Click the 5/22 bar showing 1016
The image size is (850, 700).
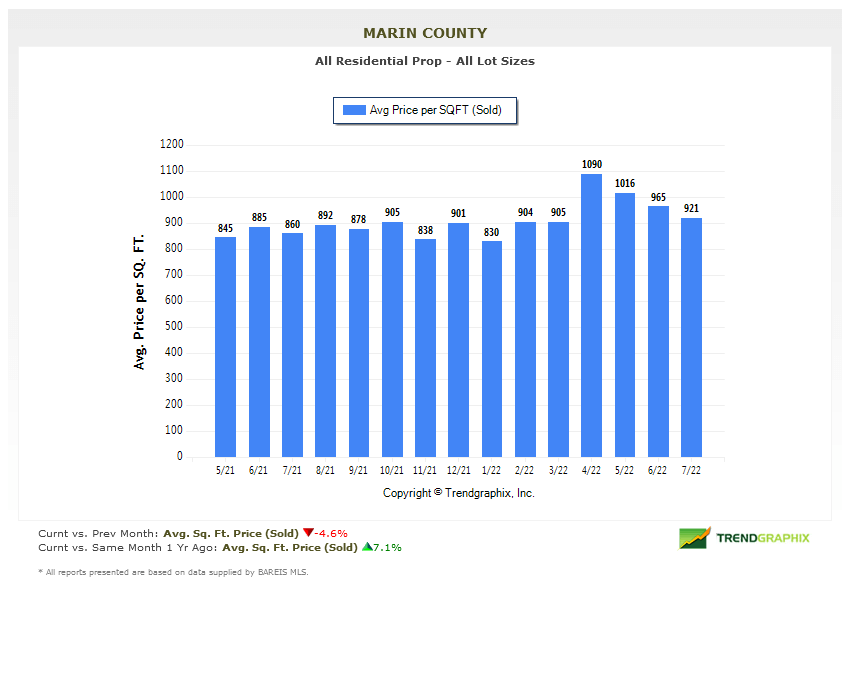(625, 325)
